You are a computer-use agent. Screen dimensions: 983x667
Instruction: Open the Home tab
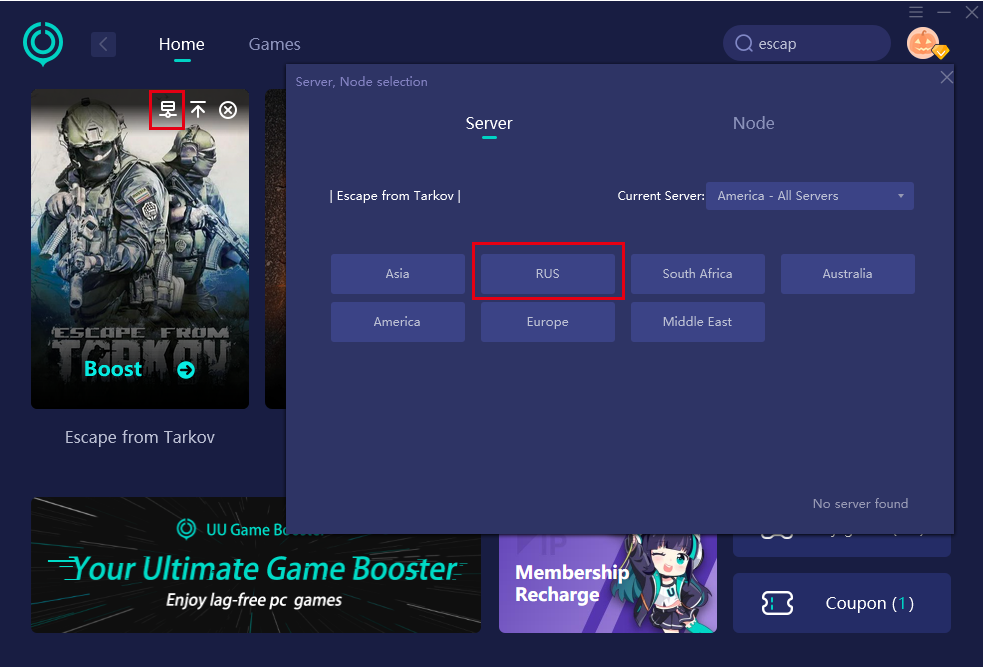pyautogui.click(x=181, y=44)
